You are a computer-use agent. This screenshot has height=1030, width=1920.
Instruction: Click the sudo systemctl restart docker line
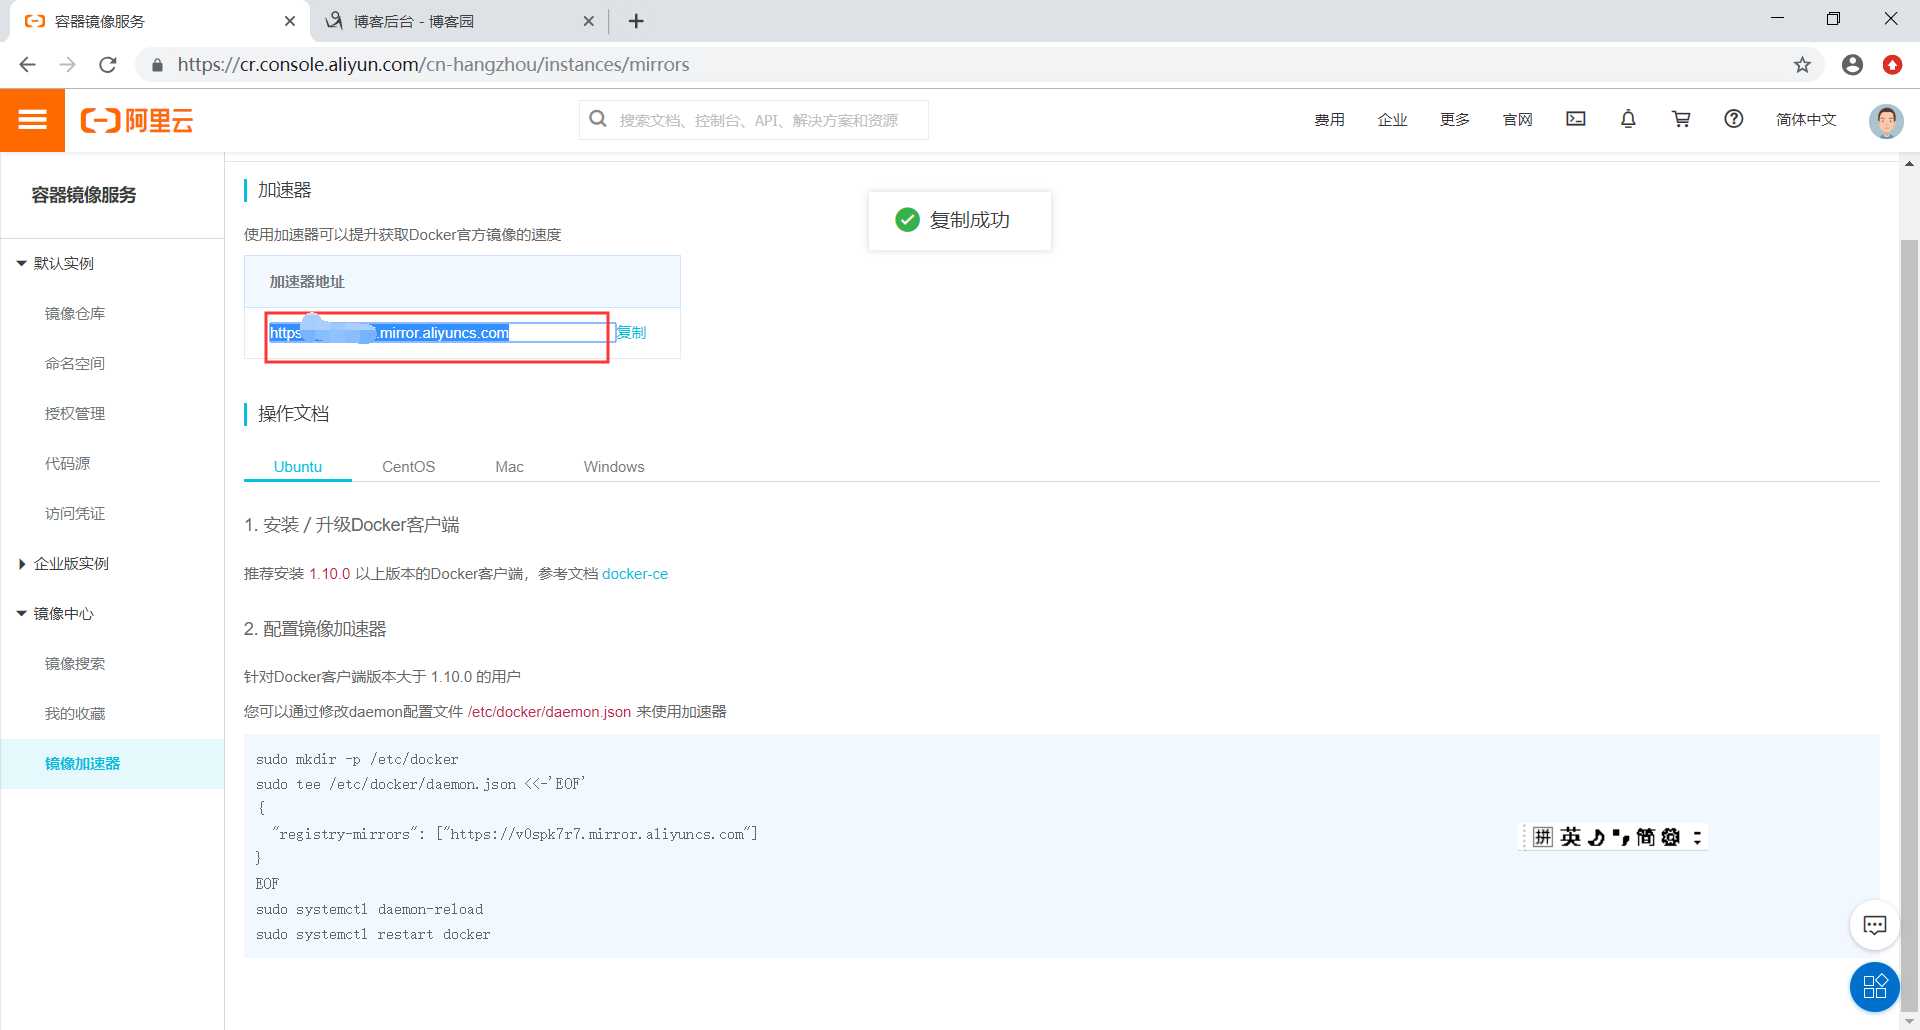[373, 935]
